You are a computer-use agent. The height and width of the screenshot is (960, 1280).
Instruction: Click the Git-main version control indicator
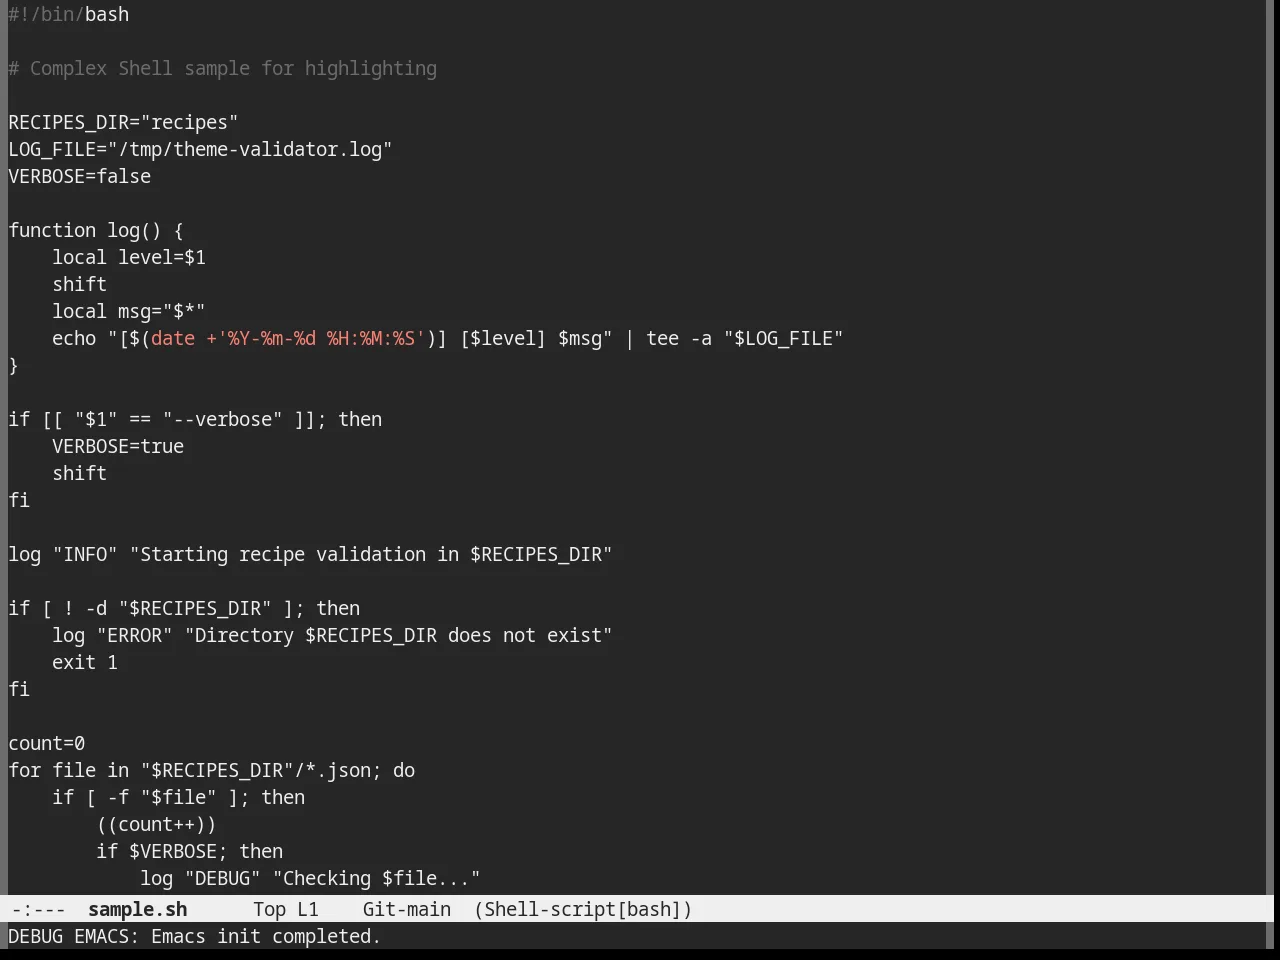(x=406, y=909)
